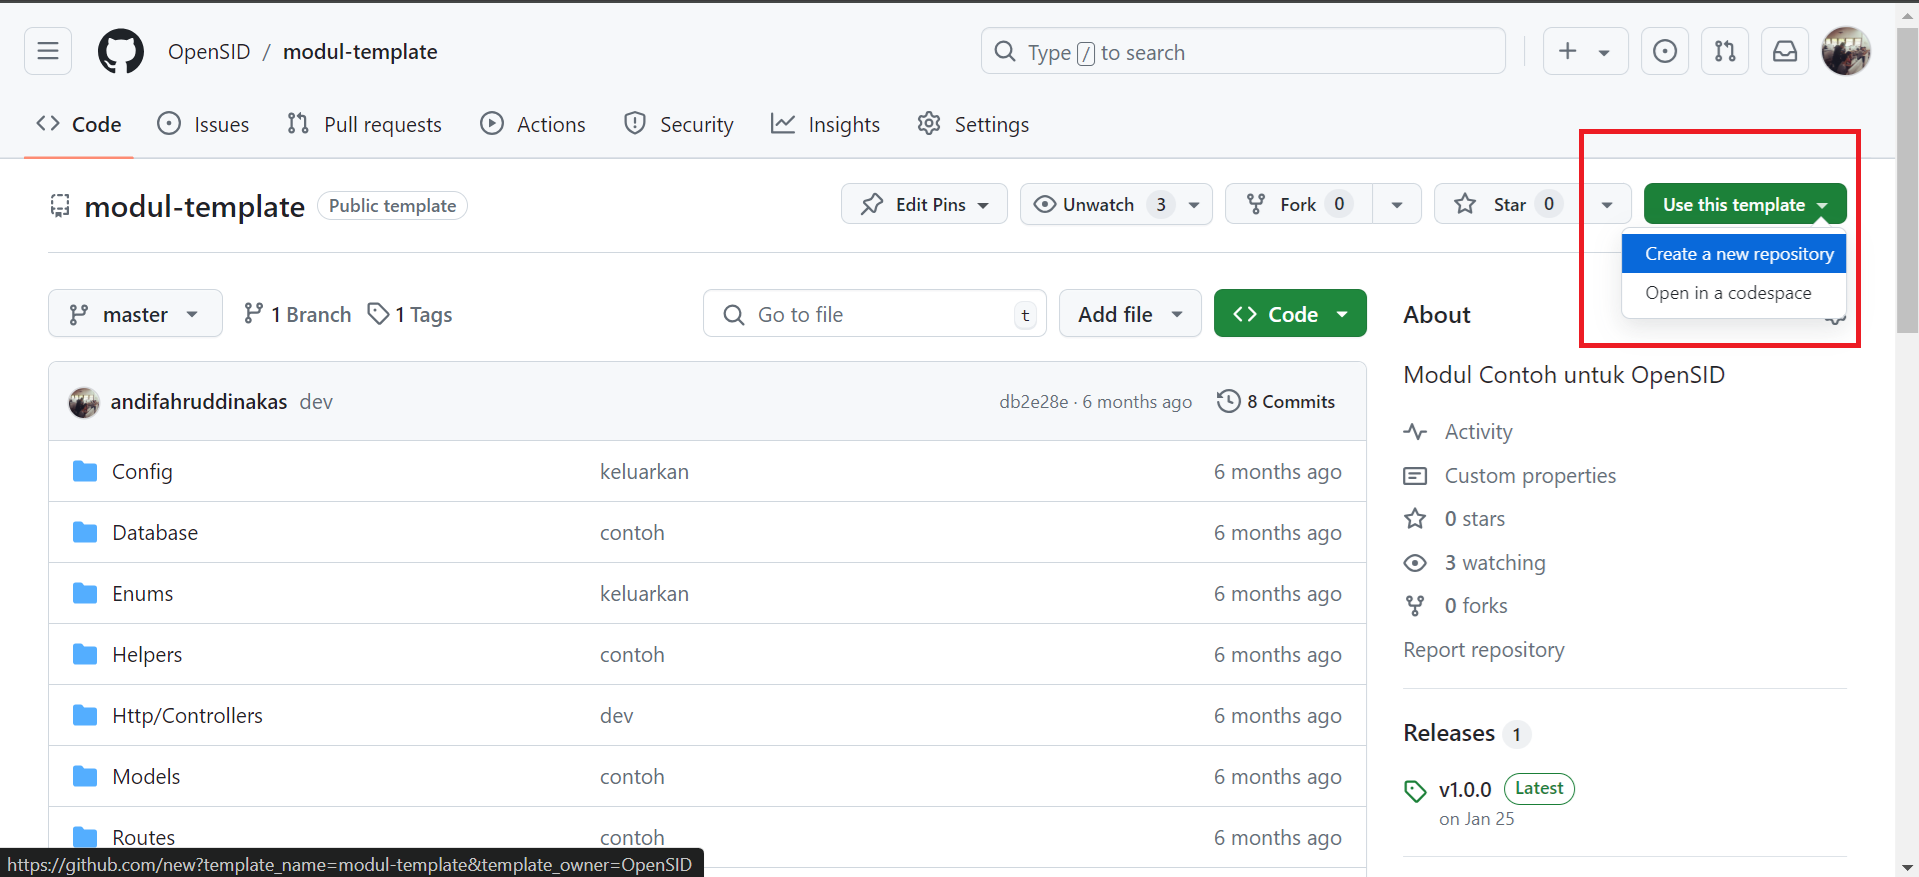This screenshot has height=877, width=1919.
Task: Open the user profile avatar menu
Action: pyautogui.click(x=1846, y=51)
